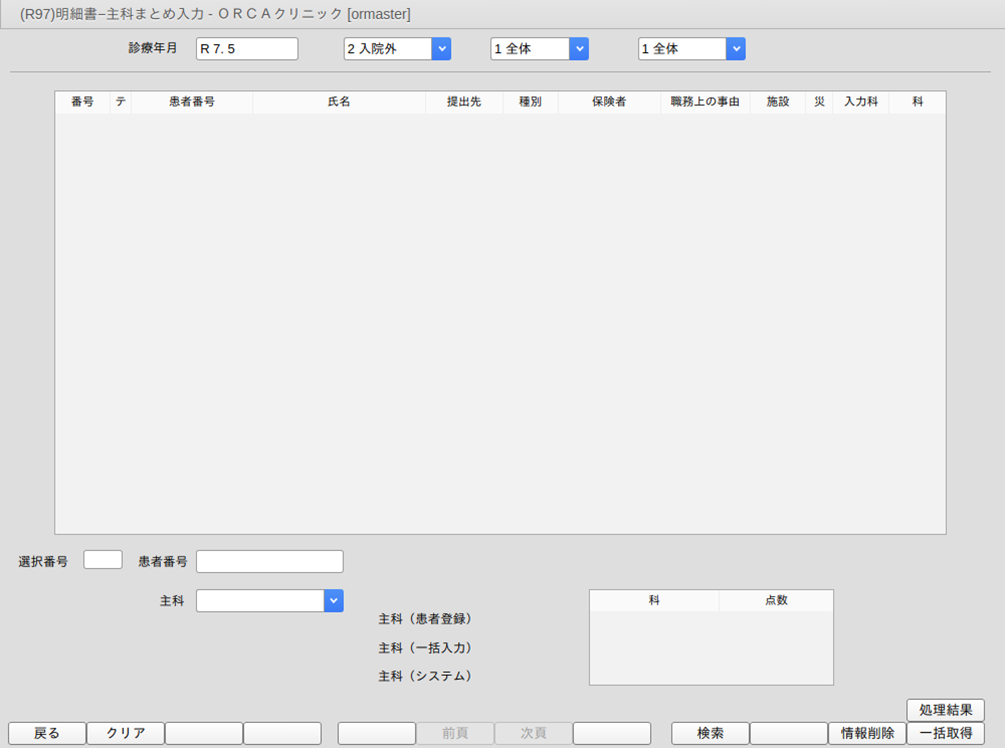Open 処理結果 results
This screenshot has width=1005, height=748.
pos(945,710)
